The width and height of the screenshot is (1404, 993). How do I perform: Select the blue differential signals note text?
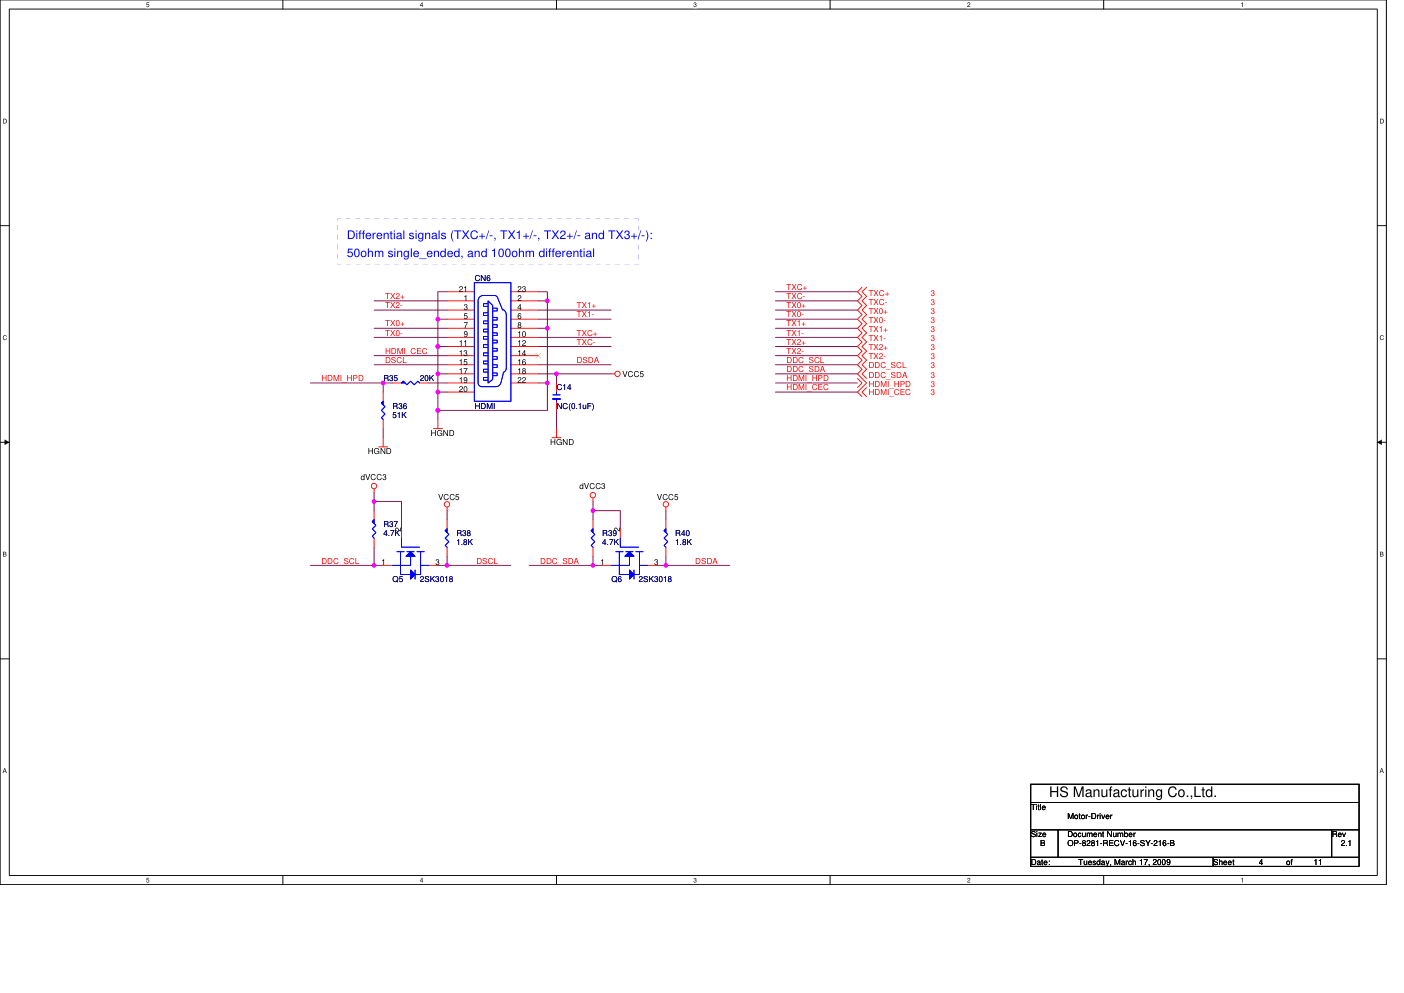(x=488, y=244)
